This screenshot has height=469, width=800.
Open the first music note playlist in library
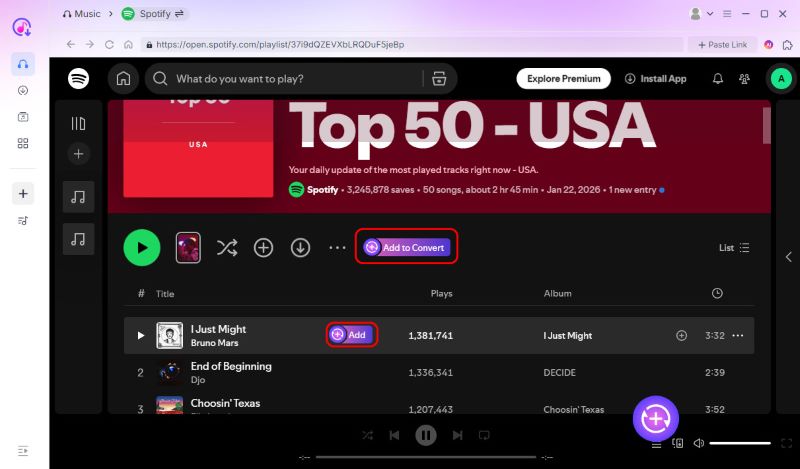coord(78,196)
